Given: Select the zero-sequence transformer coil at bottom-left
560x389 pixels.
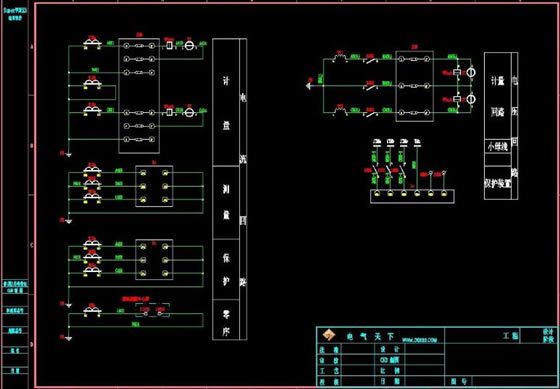Looking at the screenshot, I should click(x=92, y=311).
